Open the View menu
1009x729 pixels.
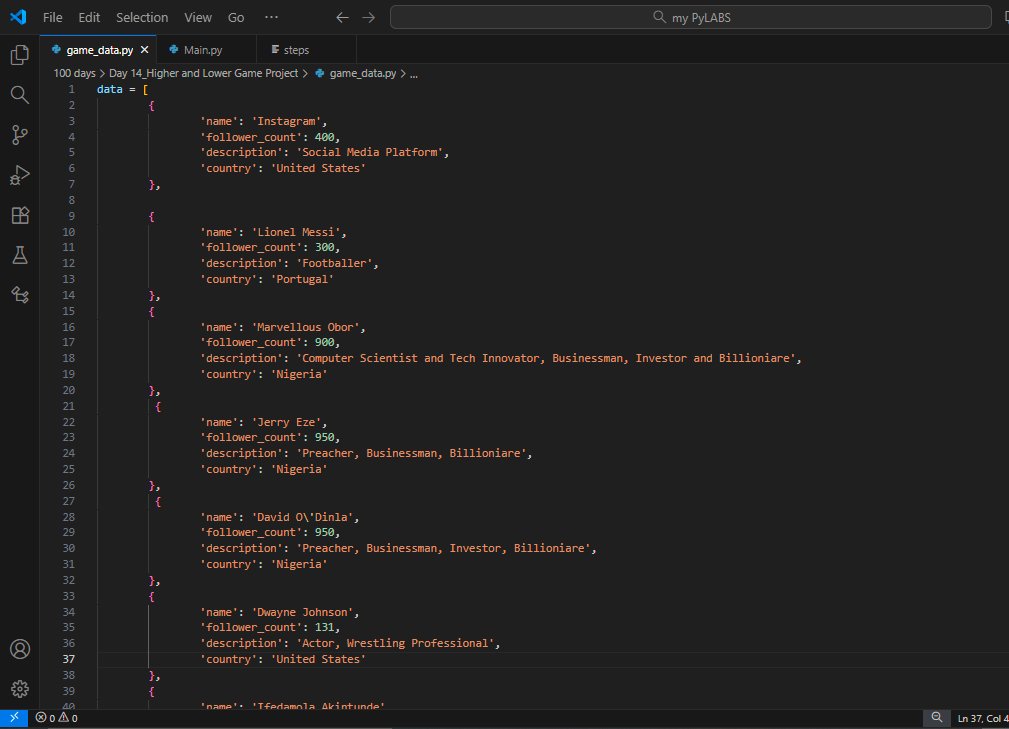[x=198, y=17]
